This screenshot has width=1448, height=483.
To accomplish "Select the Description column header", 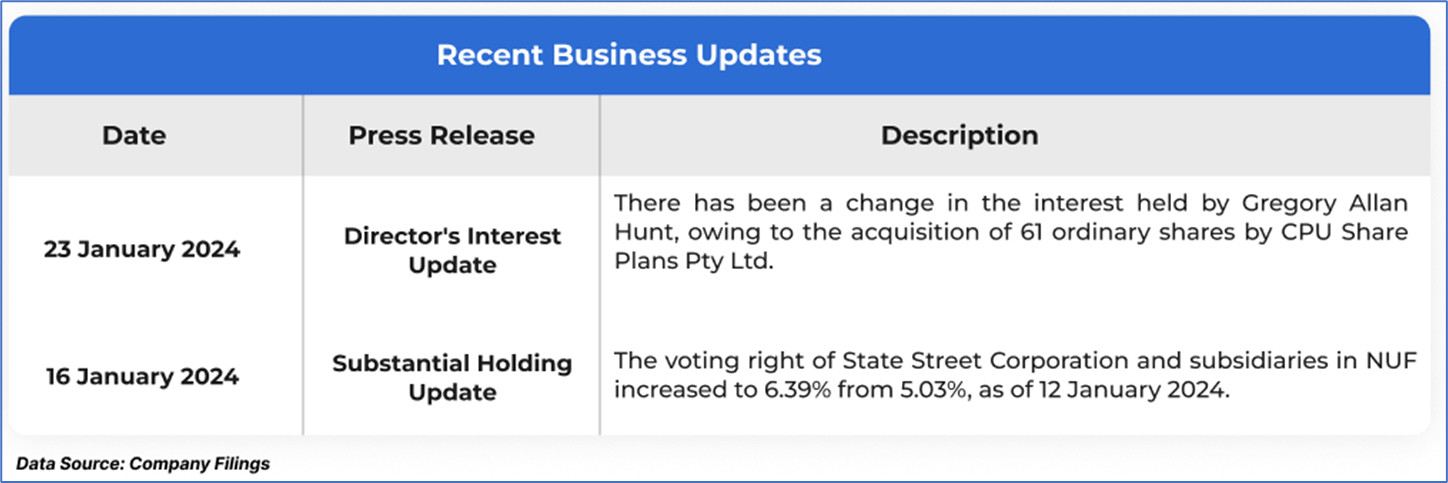I will pos(959,135).
